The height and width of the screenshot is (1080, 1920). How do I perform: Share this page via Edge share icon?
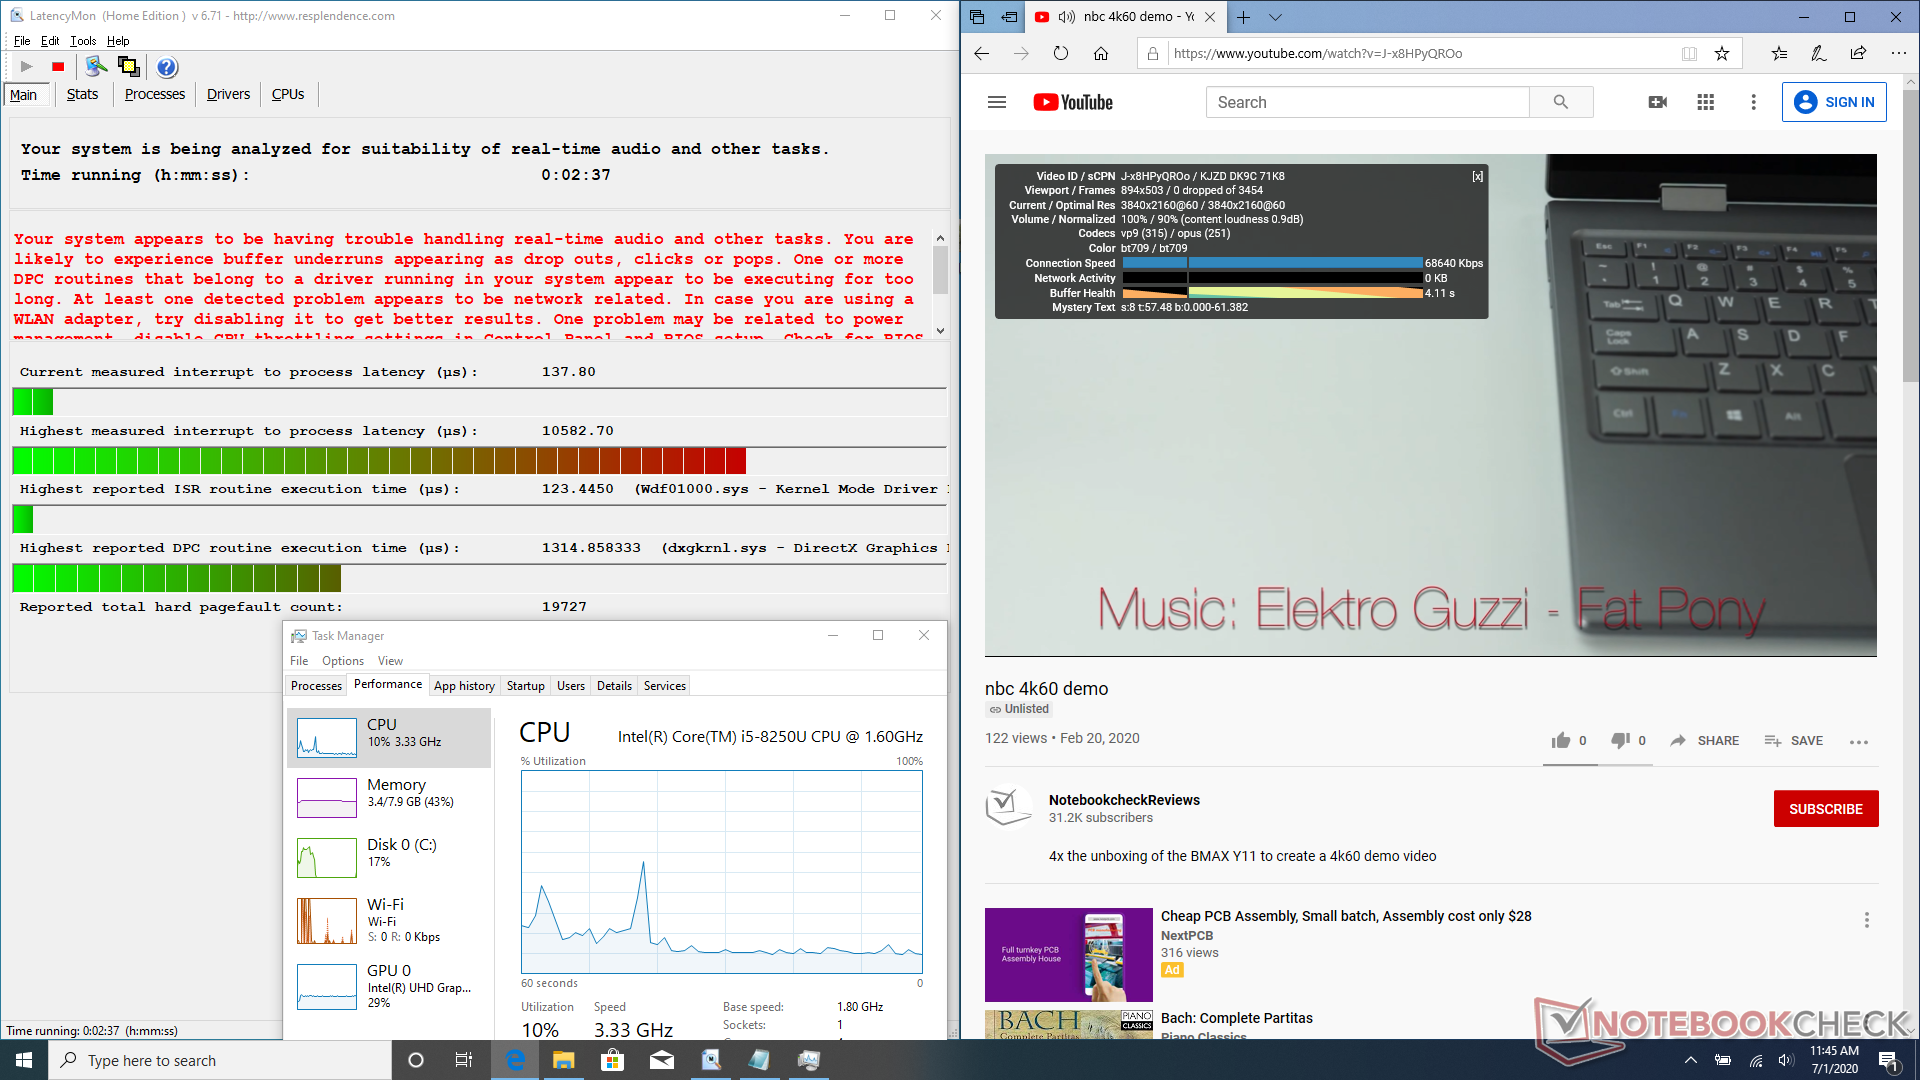(1858, 54)
